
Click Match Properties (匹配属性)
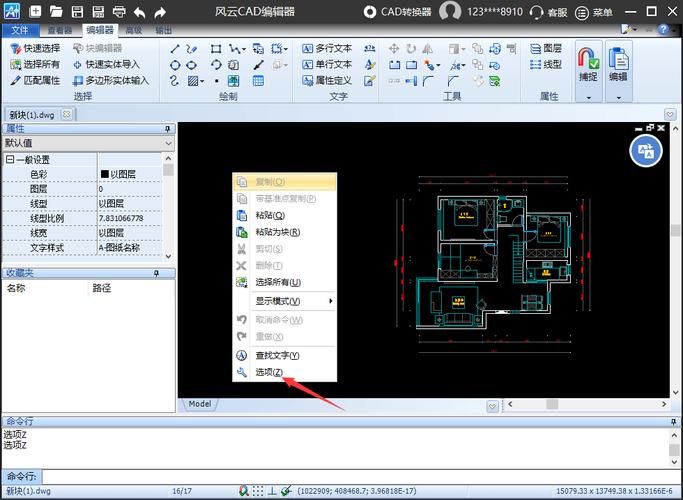tap(35, 81)
